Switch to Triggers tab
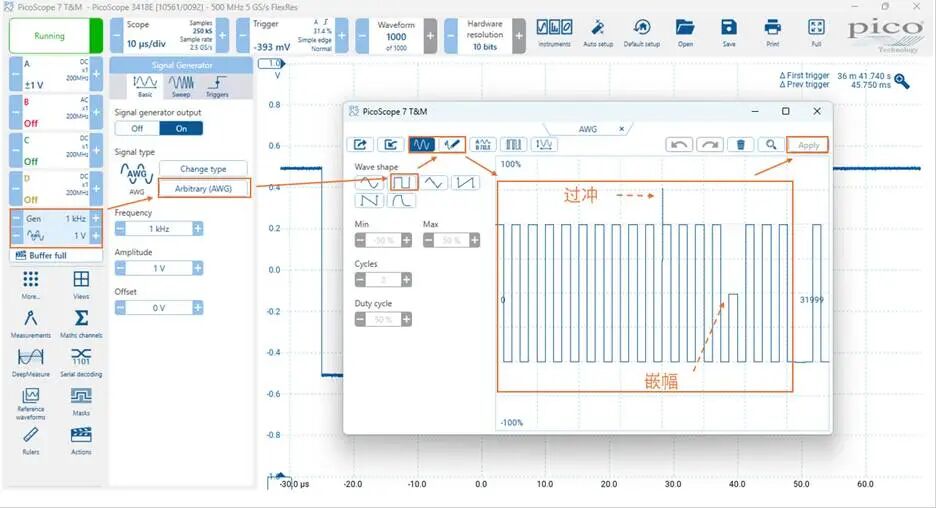The image size is (936, 508). pyautogui.click(x=217, y=87)
